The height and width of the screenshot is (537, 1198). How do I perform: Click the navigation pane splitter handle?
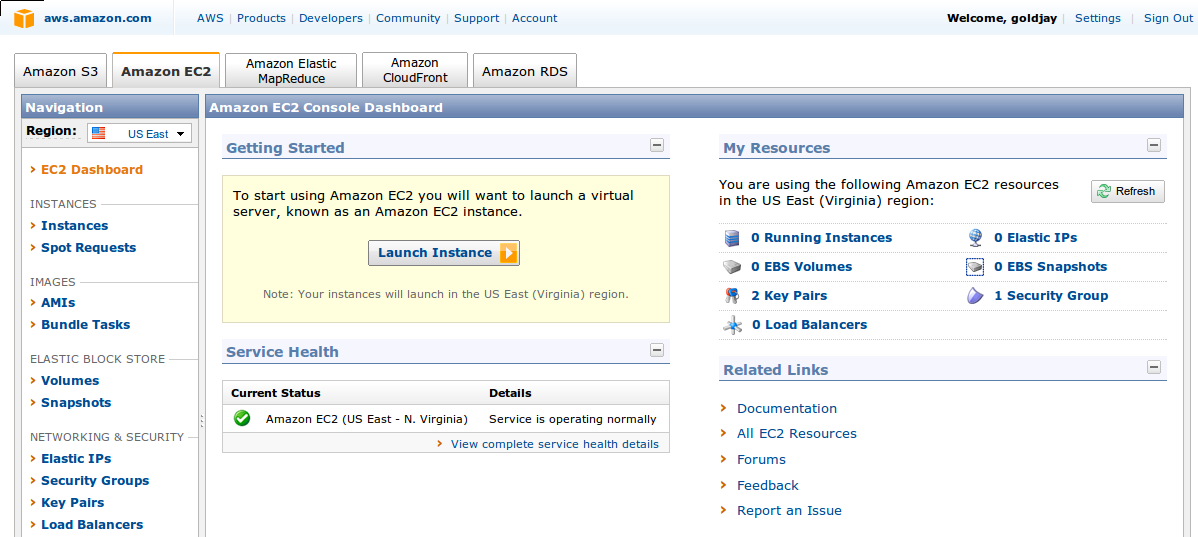202,420
